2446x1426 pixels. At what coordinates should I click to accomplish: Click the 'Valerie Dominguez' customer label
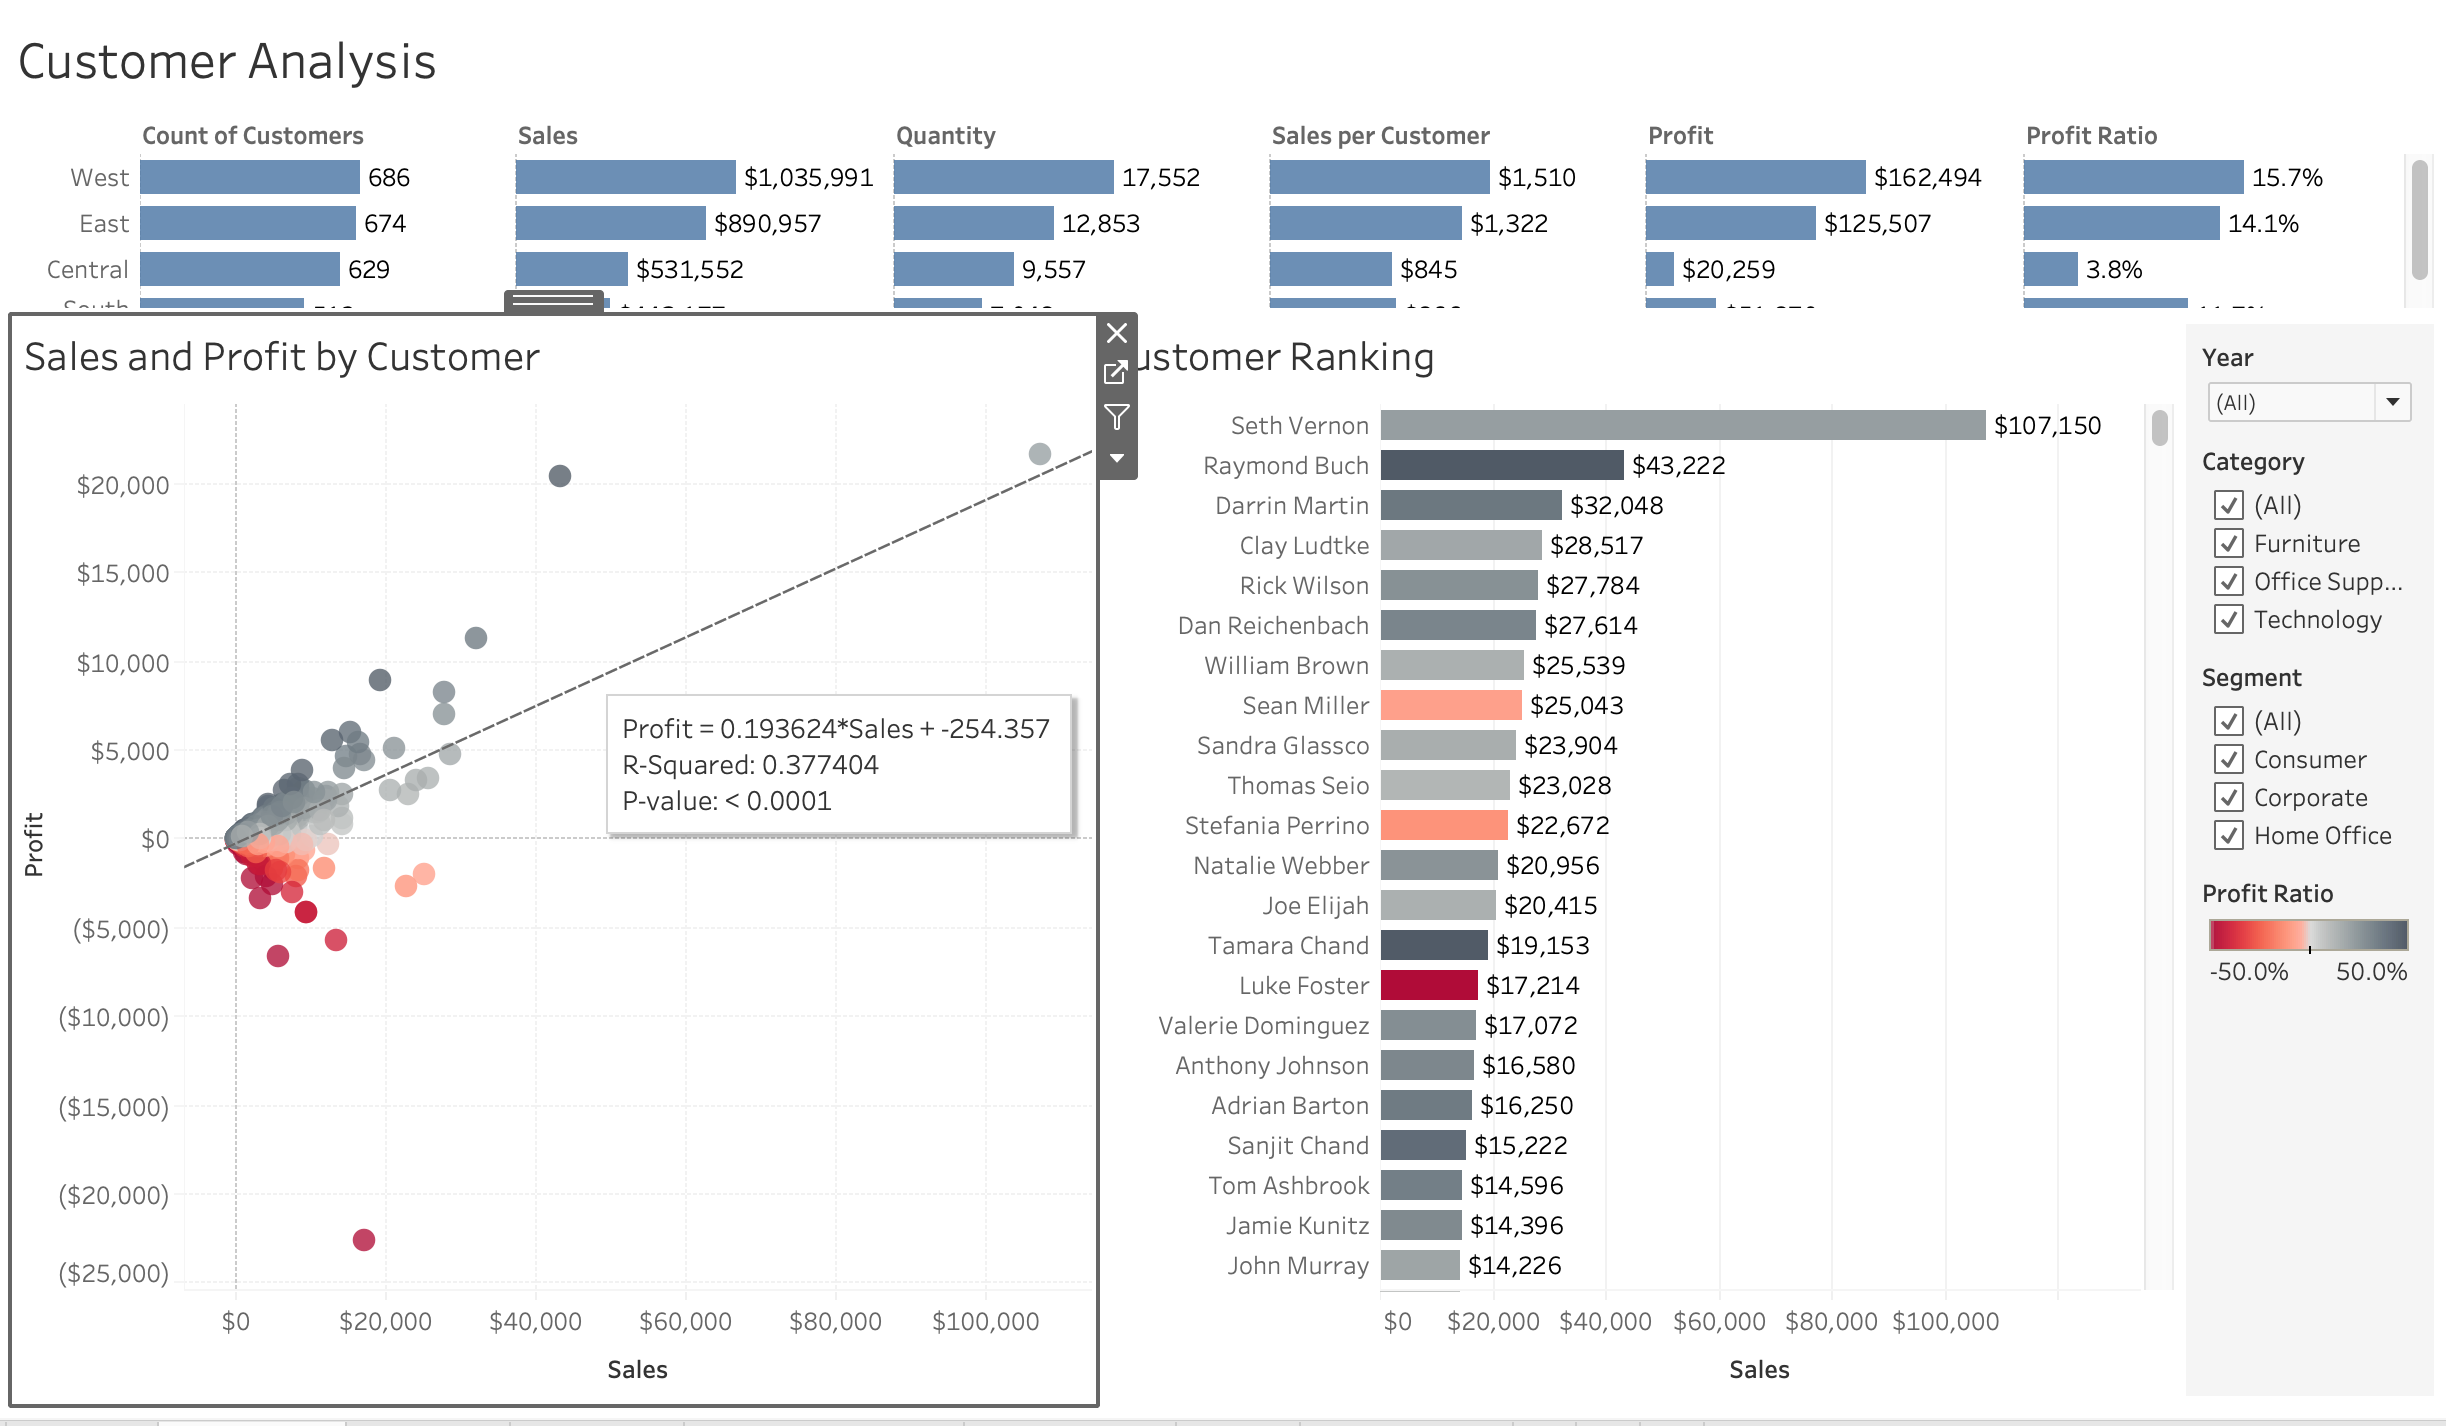pyautogui.click(x=1264, y=1025)
